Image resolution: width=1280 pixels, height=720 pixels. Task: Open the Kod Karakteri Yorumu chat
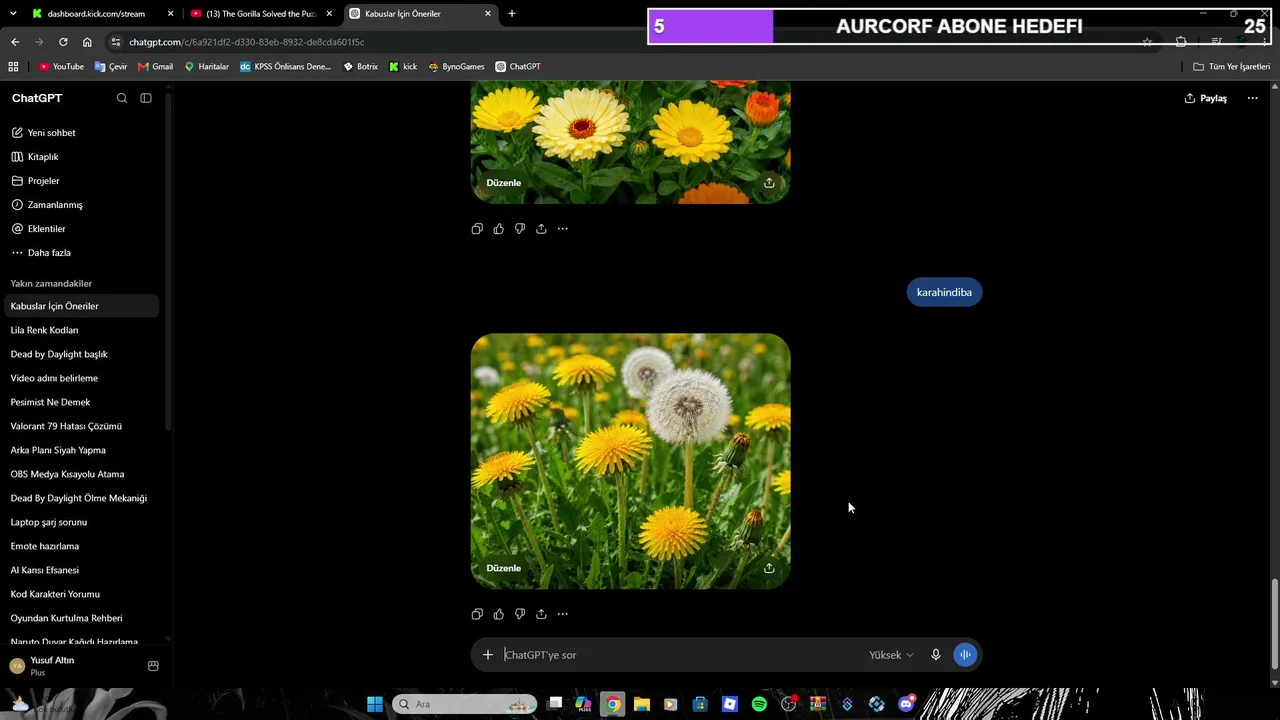click(80, 594)
